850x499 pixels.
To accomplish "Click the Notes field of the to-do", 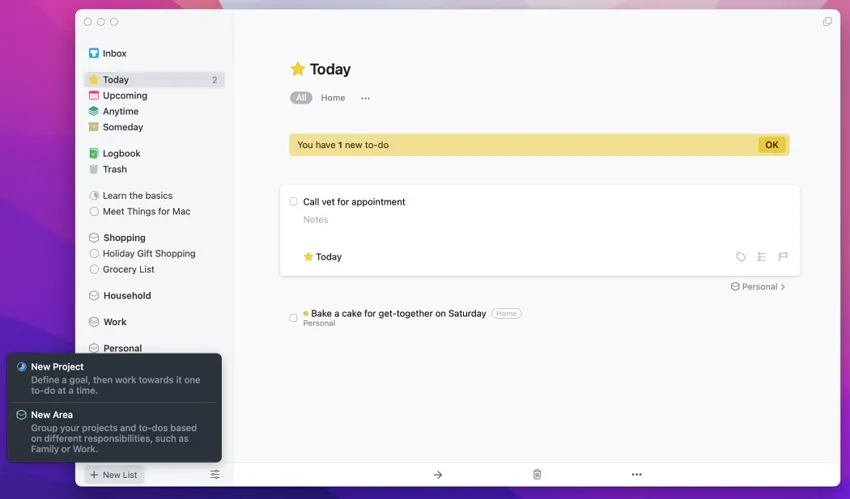I will click(315, 219).
